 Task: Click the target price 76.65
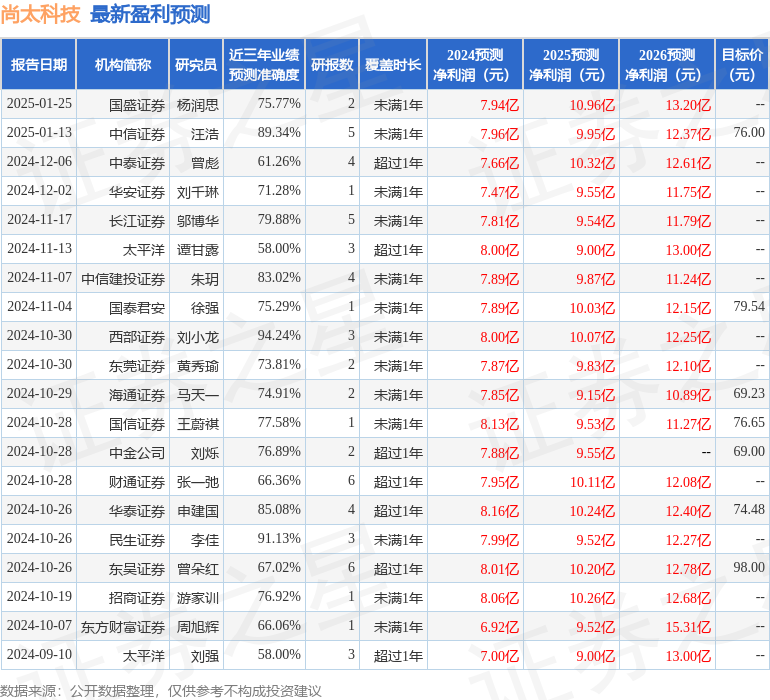point(749,422)
